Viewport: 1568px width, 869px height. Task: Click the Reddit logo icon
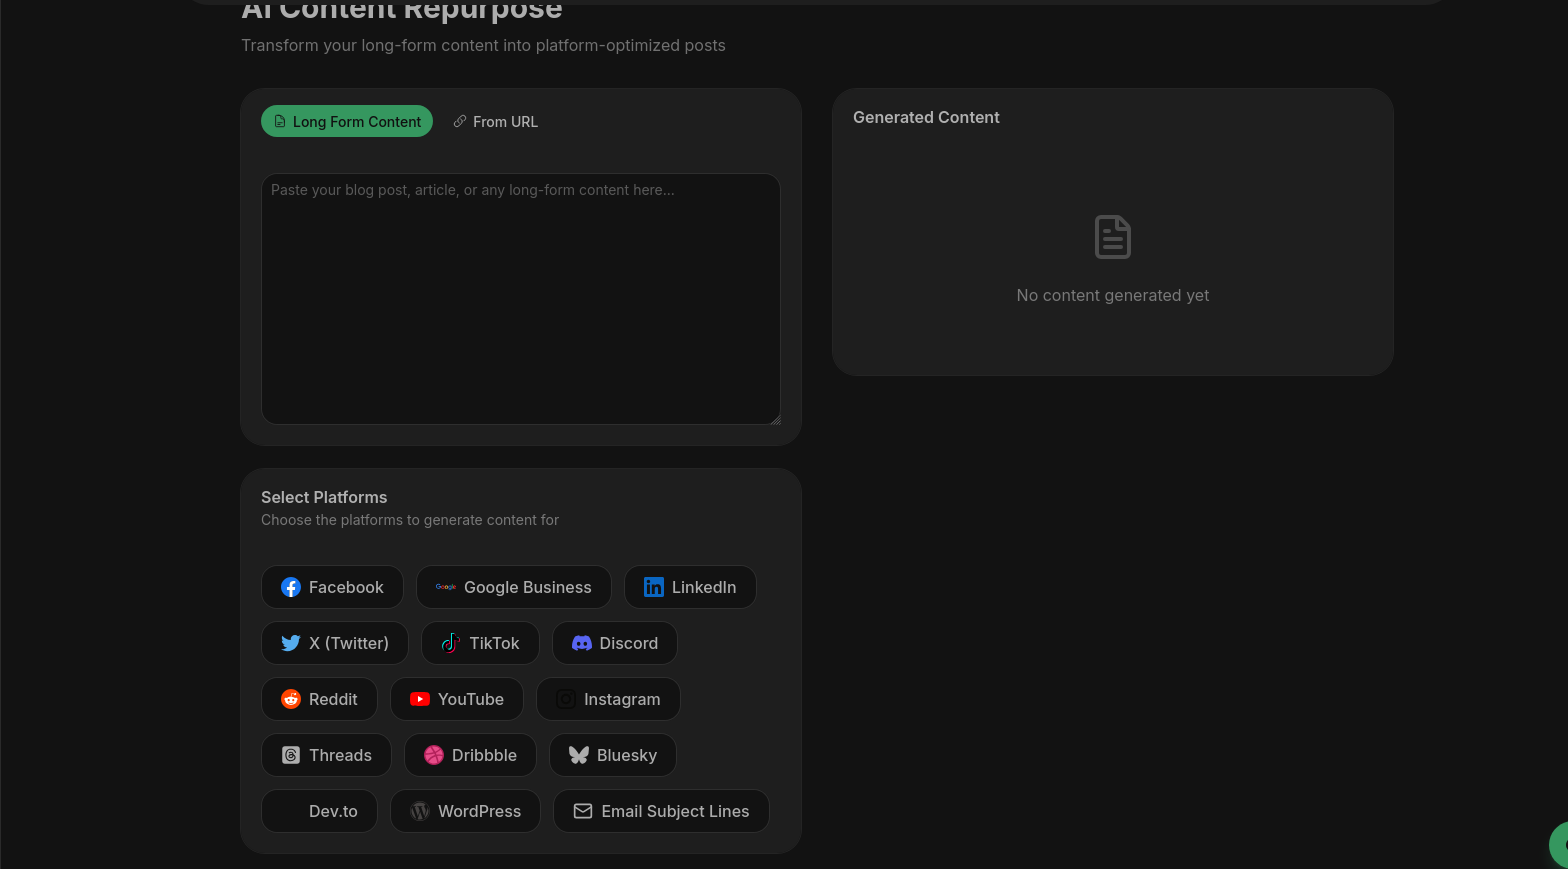point(291,699)
